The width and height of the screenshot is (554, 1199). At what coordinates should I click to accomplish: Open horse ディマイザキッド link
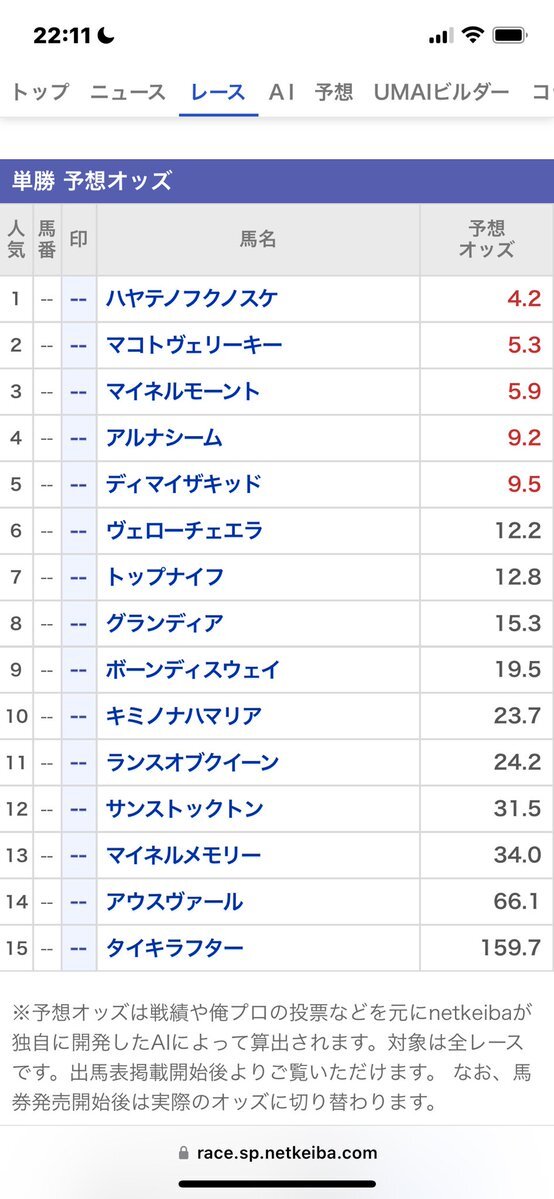tap(184, 484)
